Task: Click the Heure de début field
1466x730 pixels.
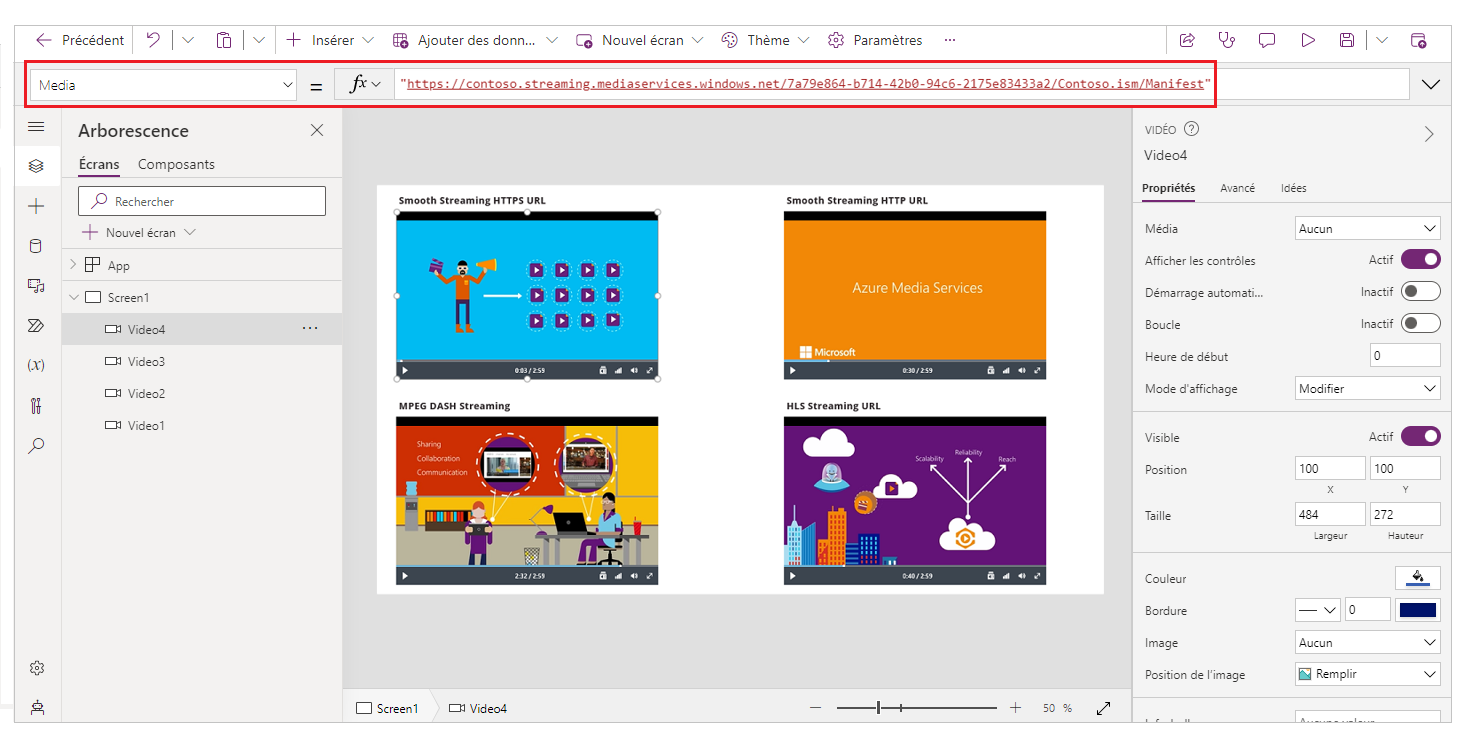Action: tap(1405, 356)
